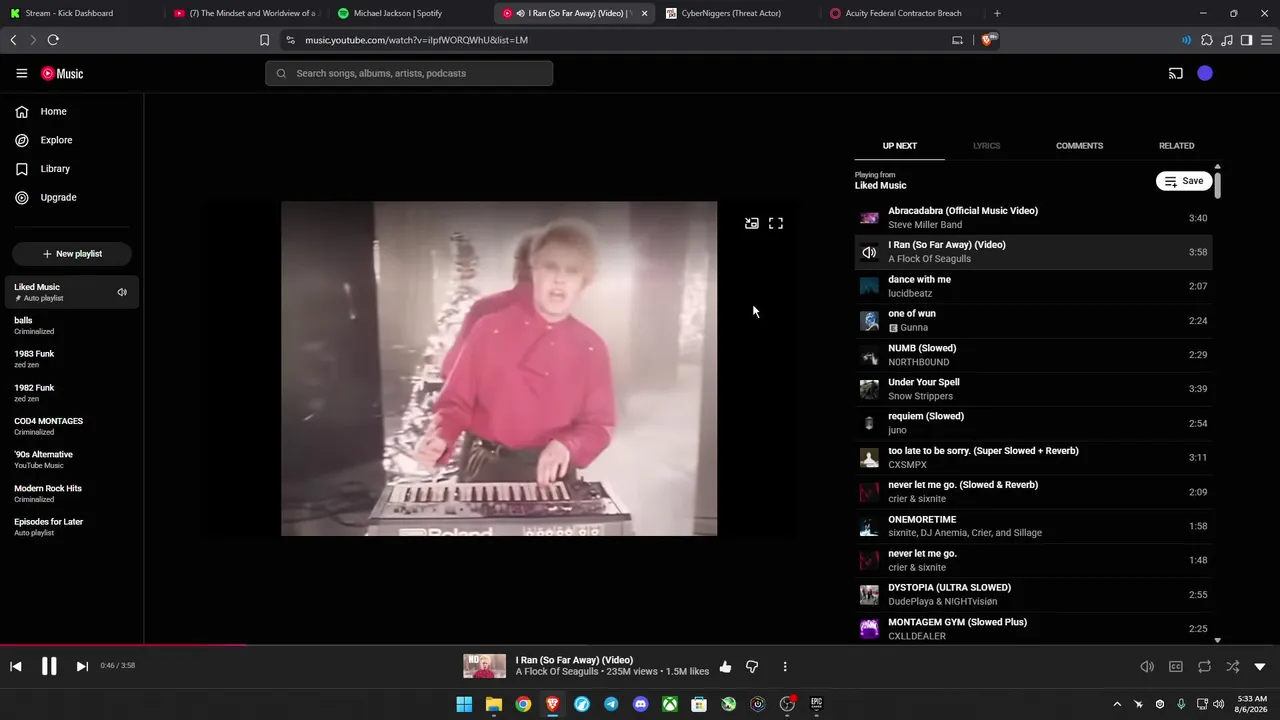Bookmark this page
1280x720 pixels.
coord(264,40)
